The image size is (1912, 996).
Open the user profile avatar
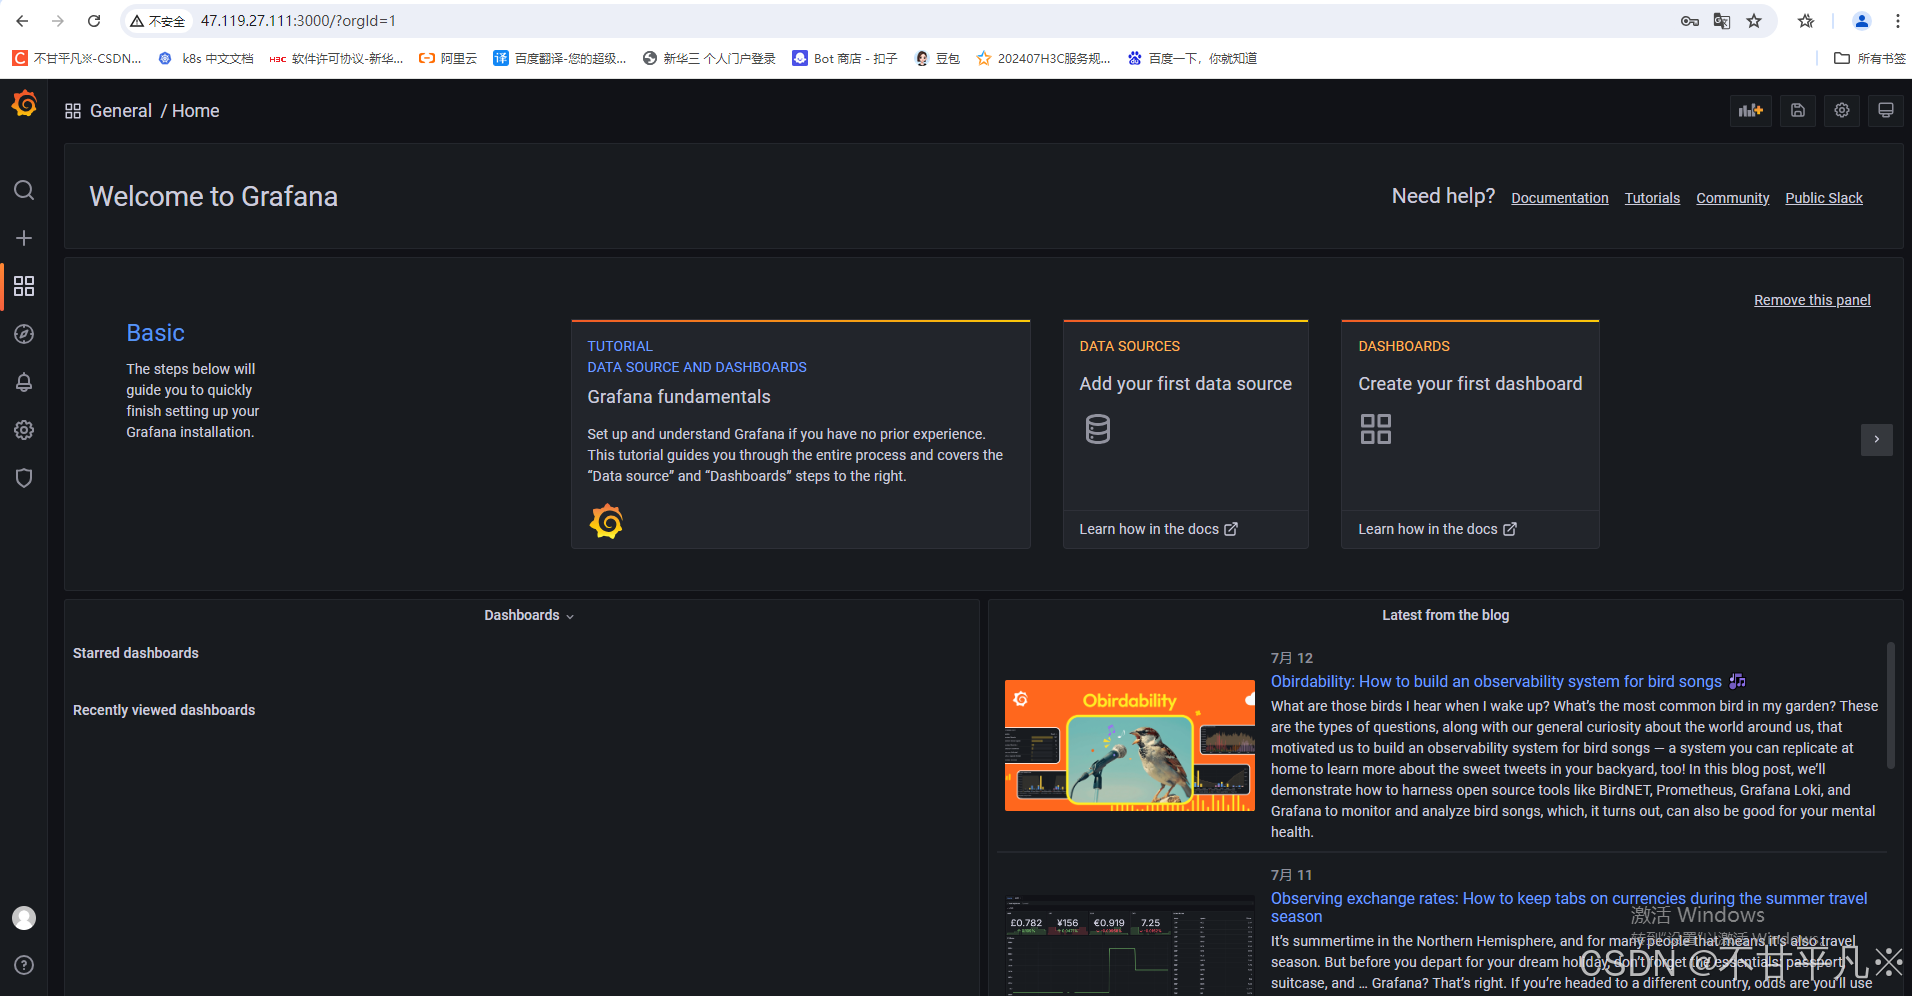tap(24, 918)
